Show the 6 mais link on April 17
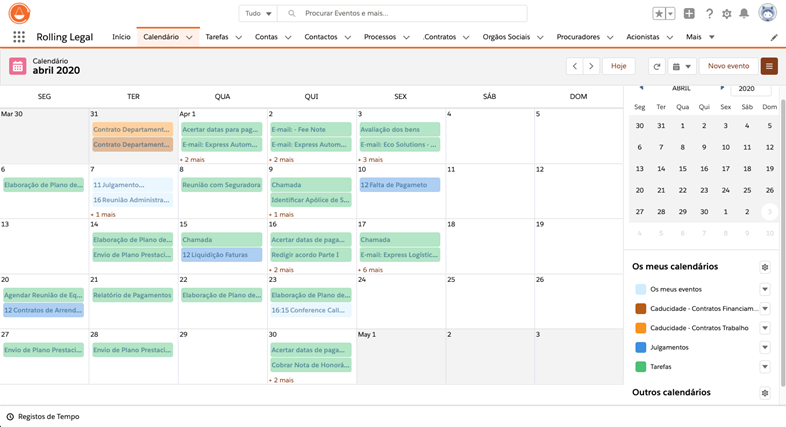786x427 pixels. coord(372,270)
